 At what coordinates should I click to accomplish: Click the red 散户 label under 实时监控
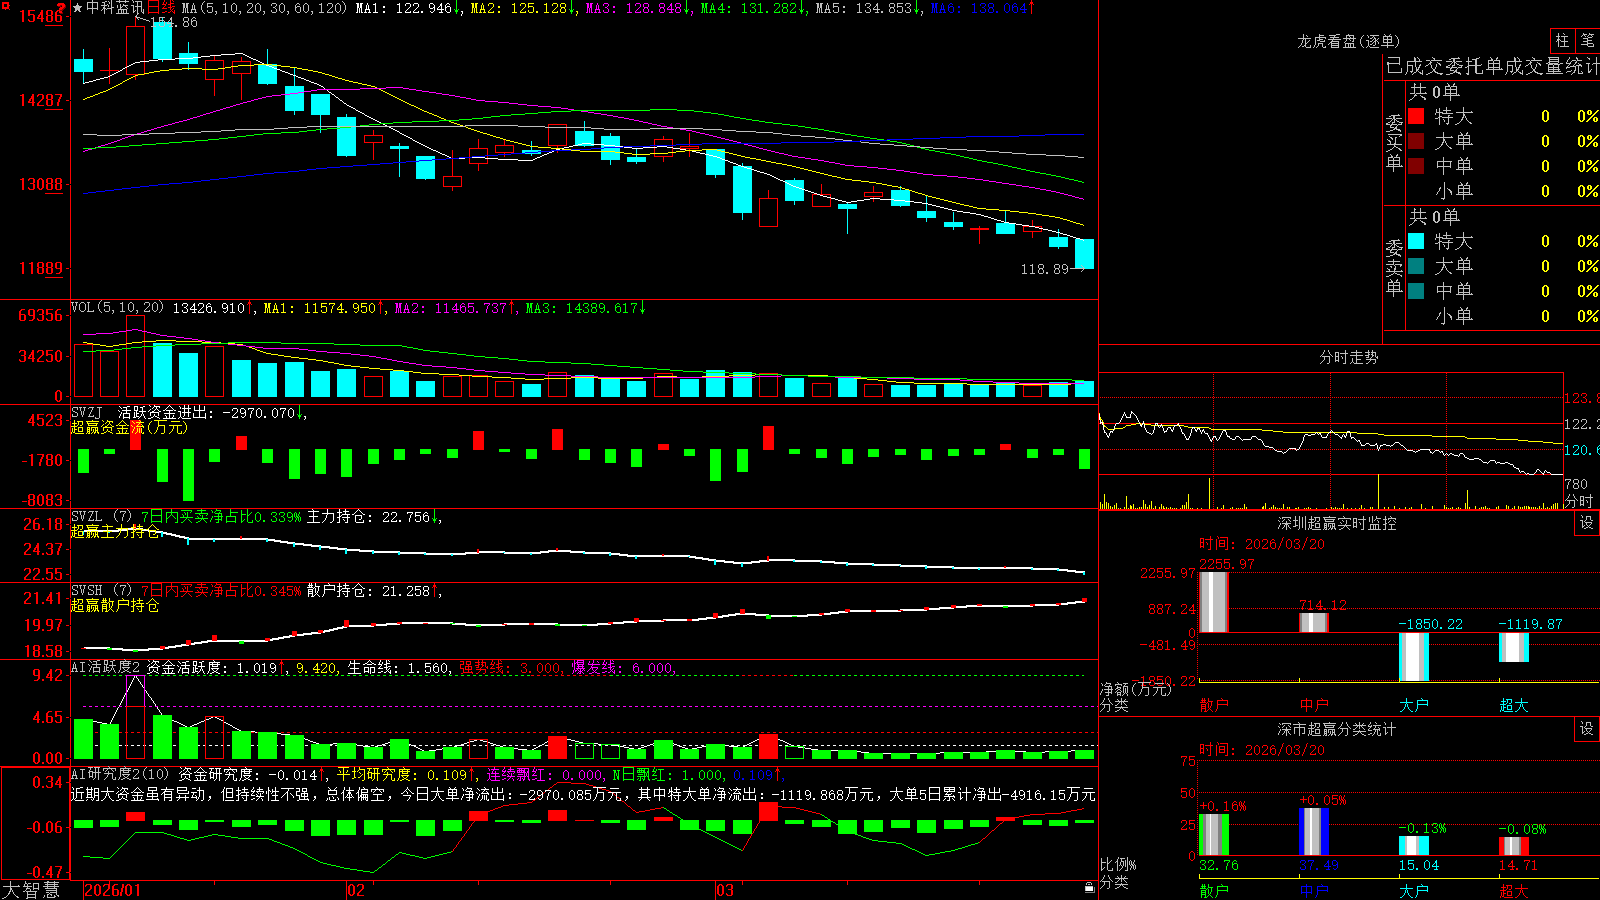[1214, 705]
